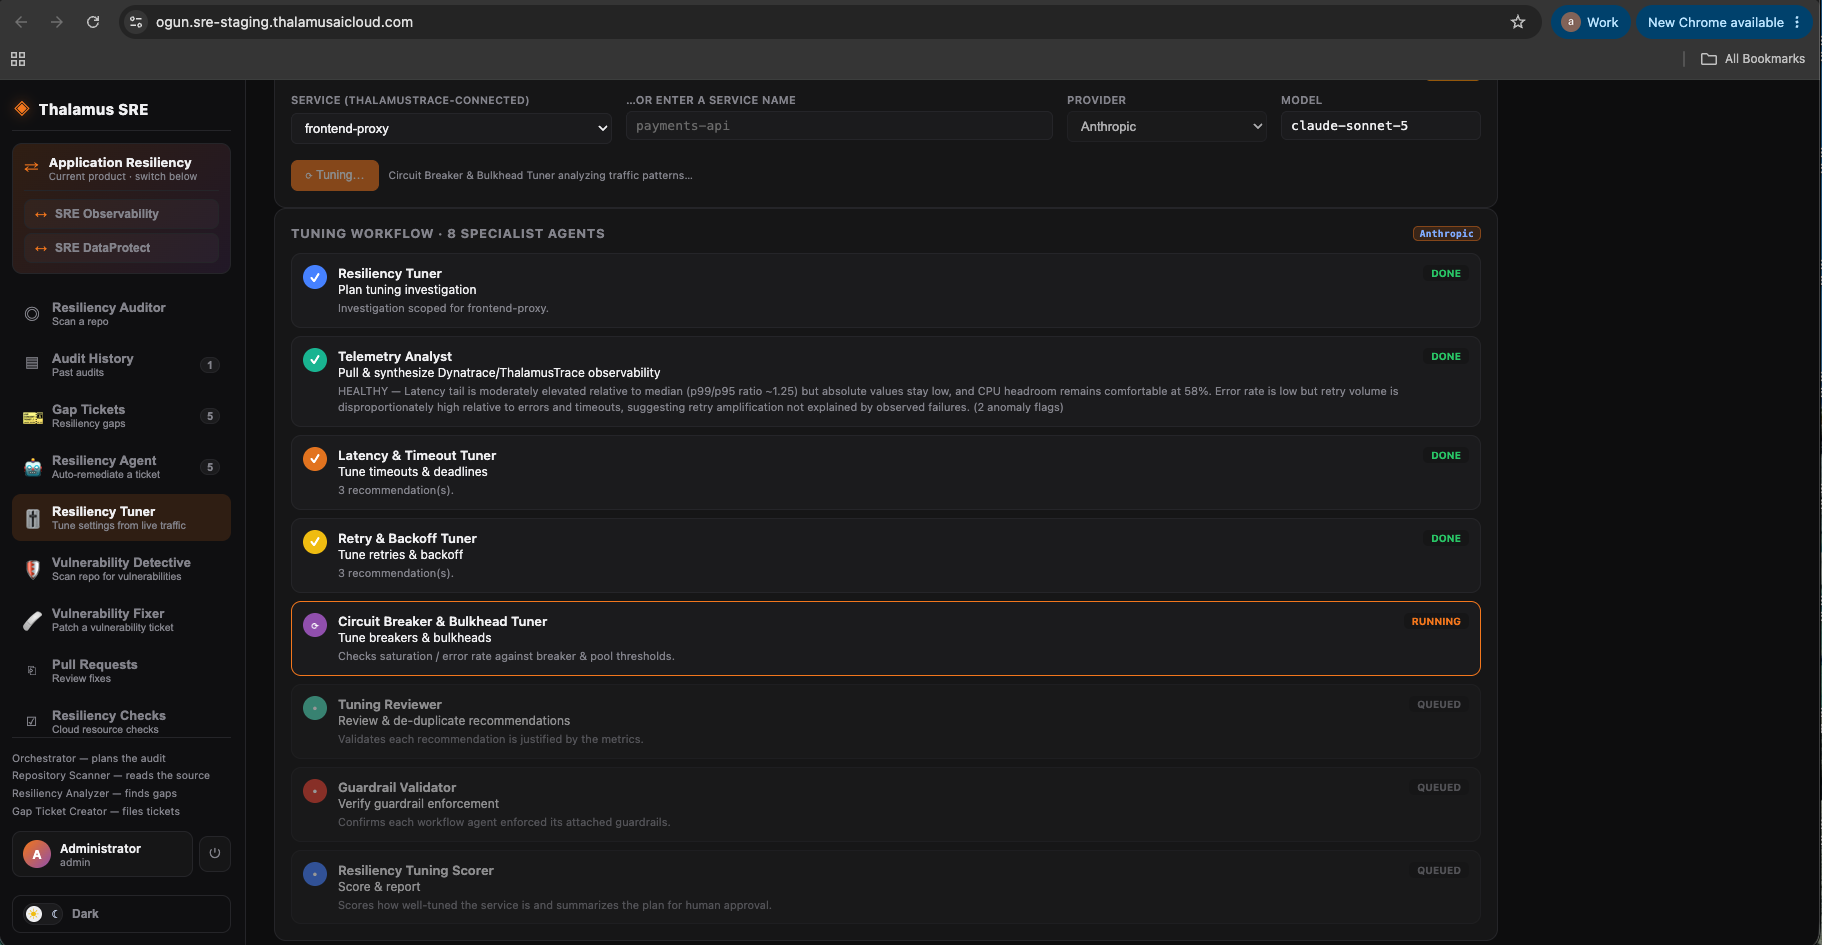Click the Pull Requests icon
Viewport: 1822px width, 945px height.
pos(32,671)
